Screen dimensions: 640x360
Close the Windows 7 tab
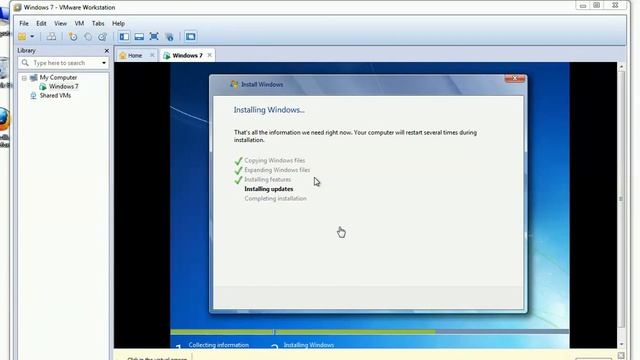click(209, 55)
